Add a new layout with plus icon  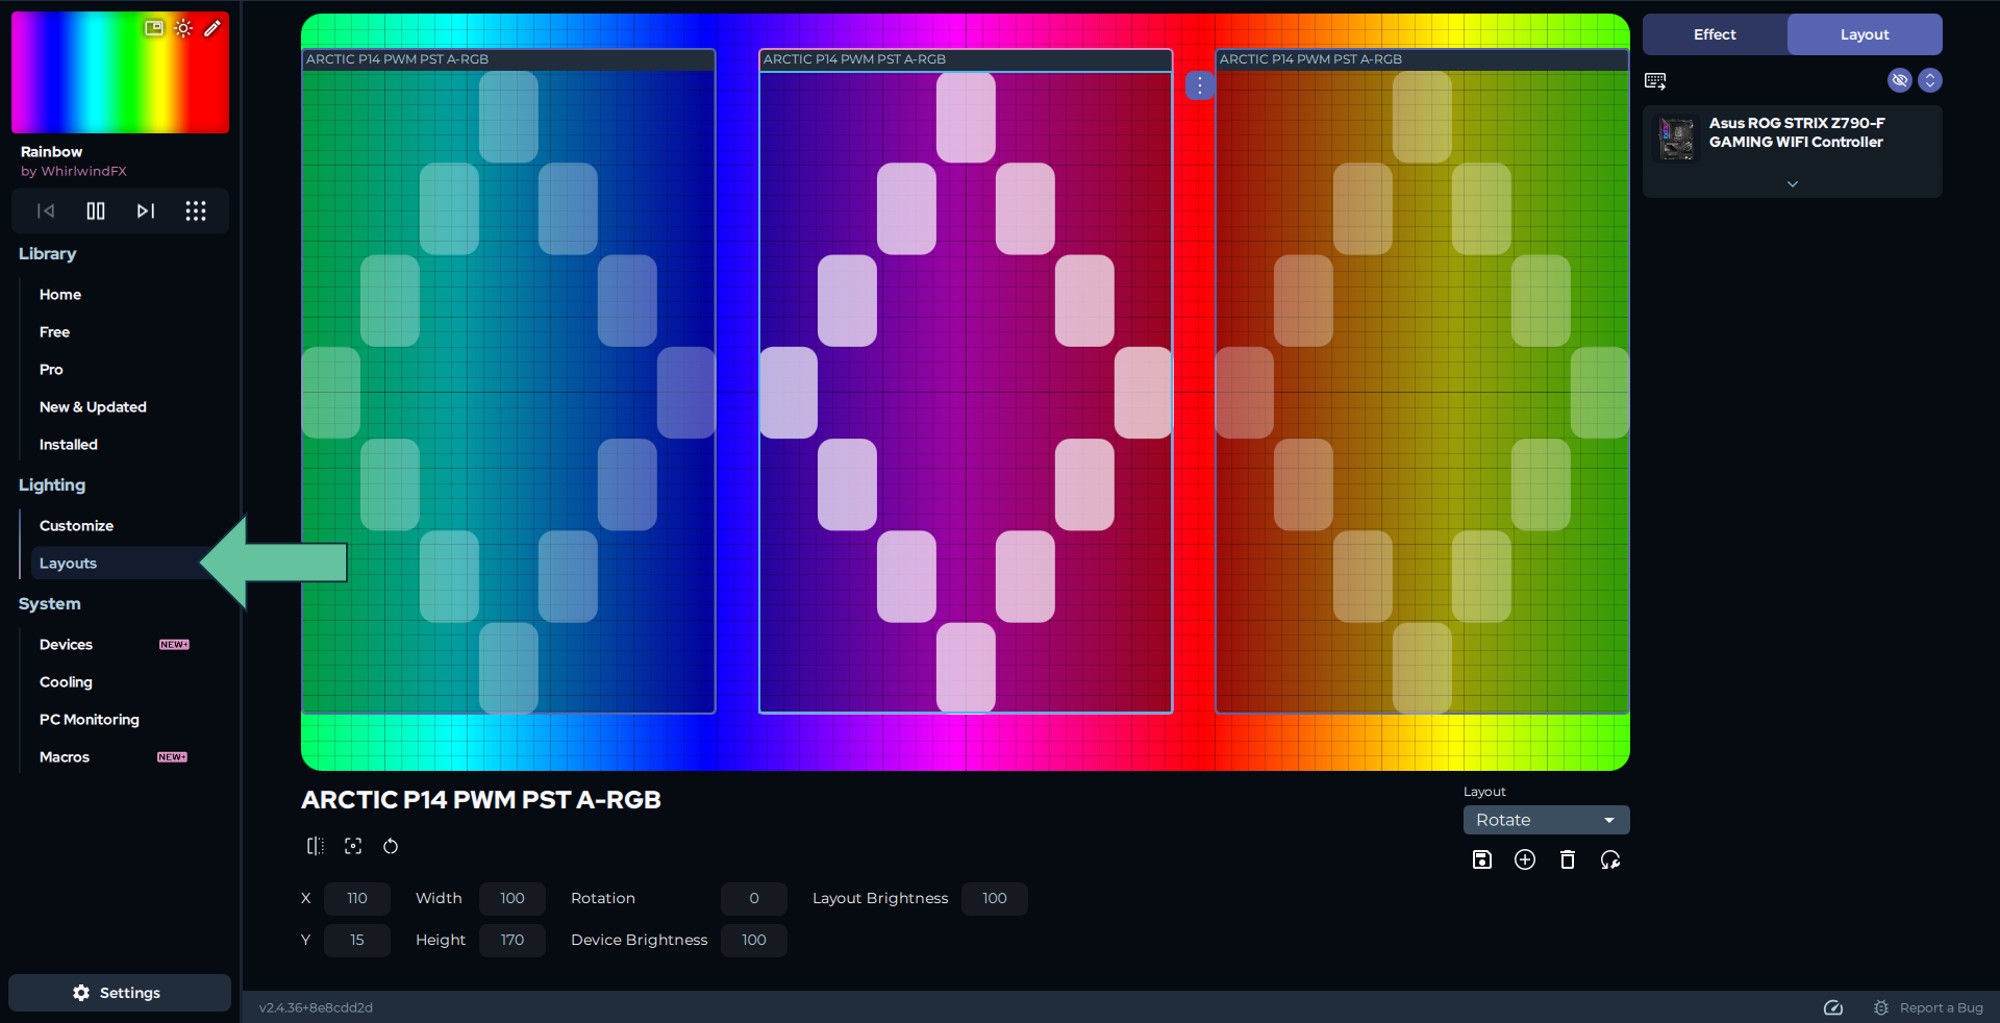click(1525, 860)
